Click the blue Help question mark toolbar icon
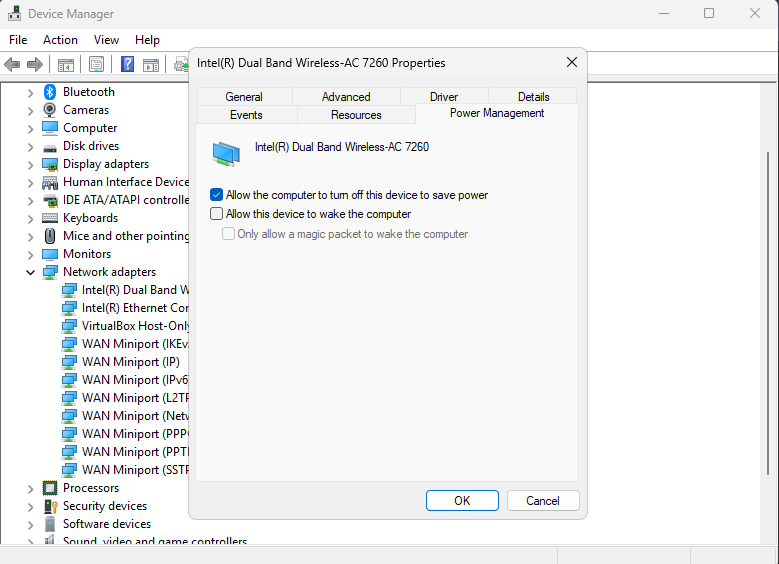 (x=127, y=65)
